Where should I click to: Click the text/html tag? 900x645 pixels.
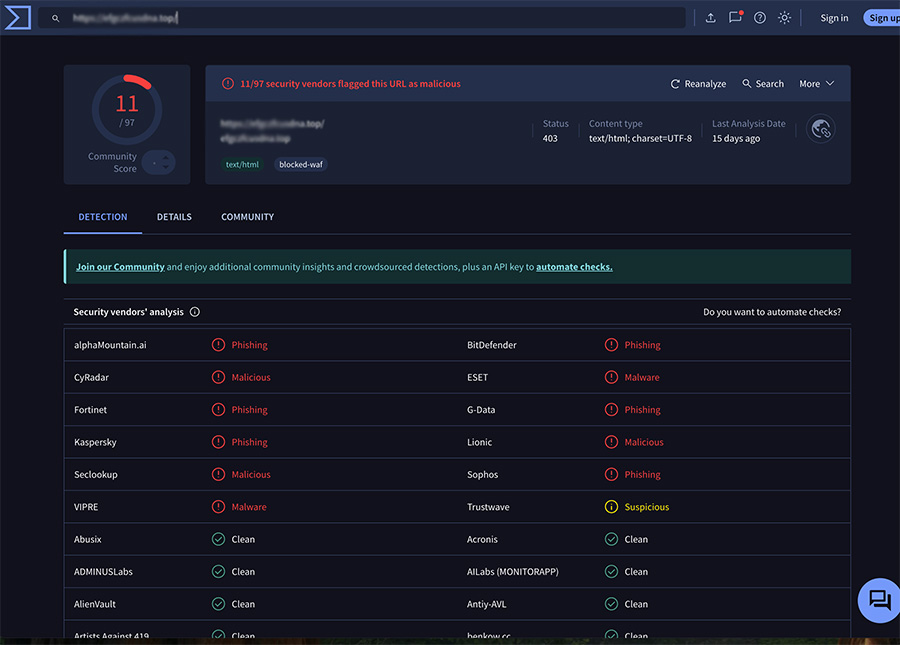pyautogui.click(x=242, y=165)
